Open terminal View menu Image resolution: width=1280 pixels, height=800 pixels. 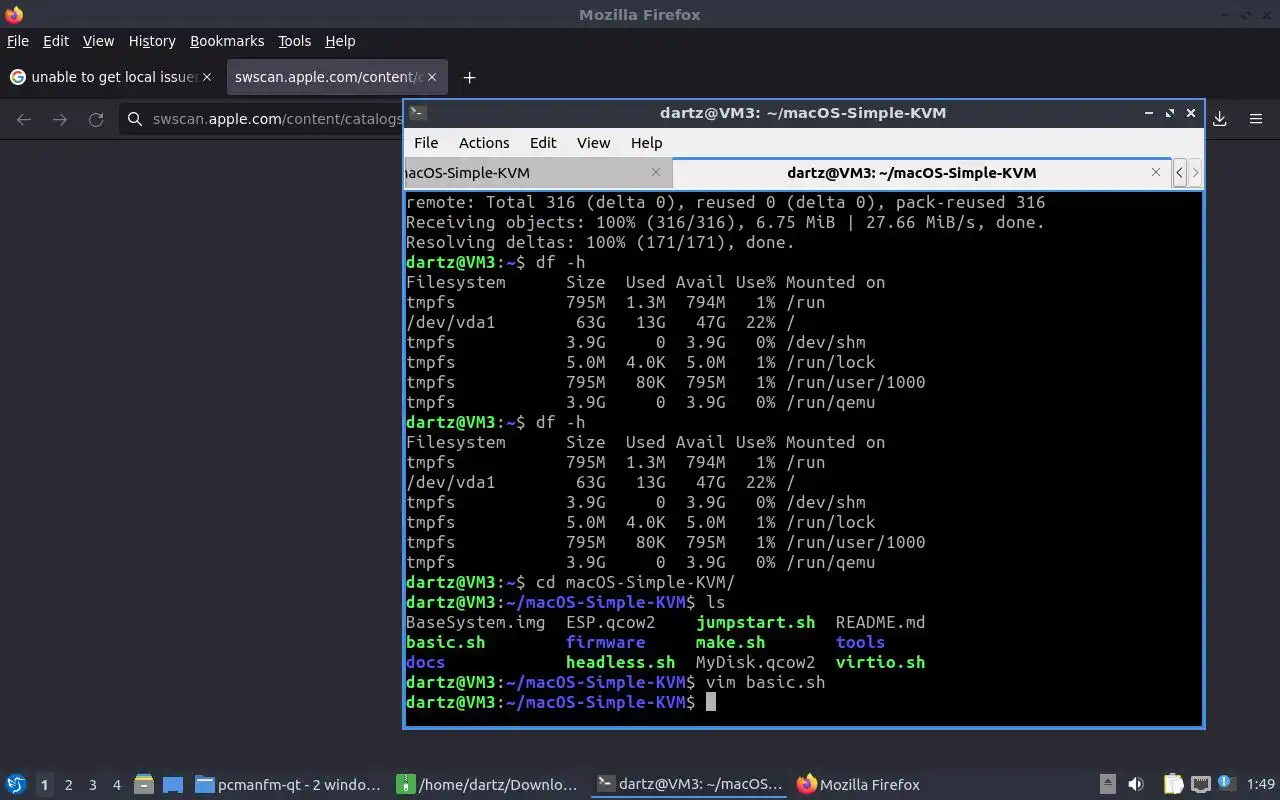click(593, 143)
